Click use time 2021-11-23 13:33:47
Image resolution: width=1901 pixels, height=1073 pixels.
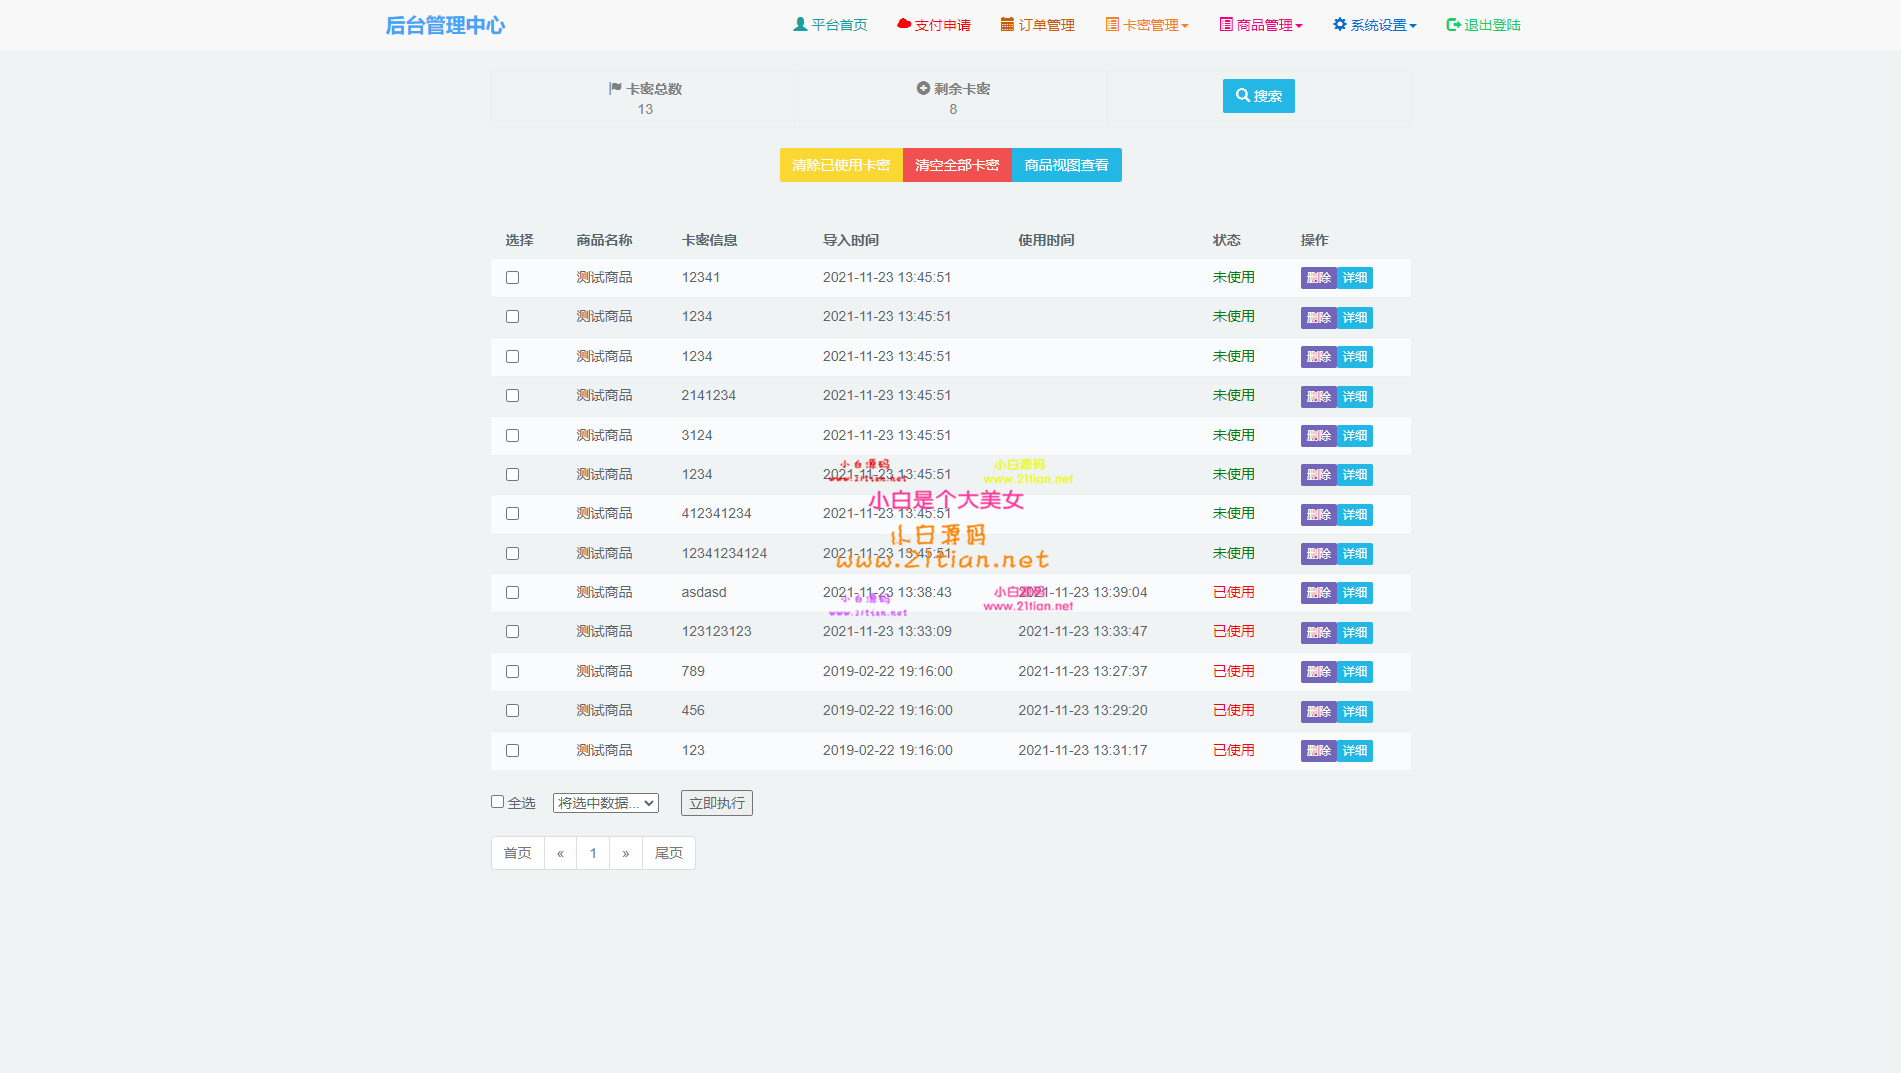pyautogui.click(x=1083, y=631)
